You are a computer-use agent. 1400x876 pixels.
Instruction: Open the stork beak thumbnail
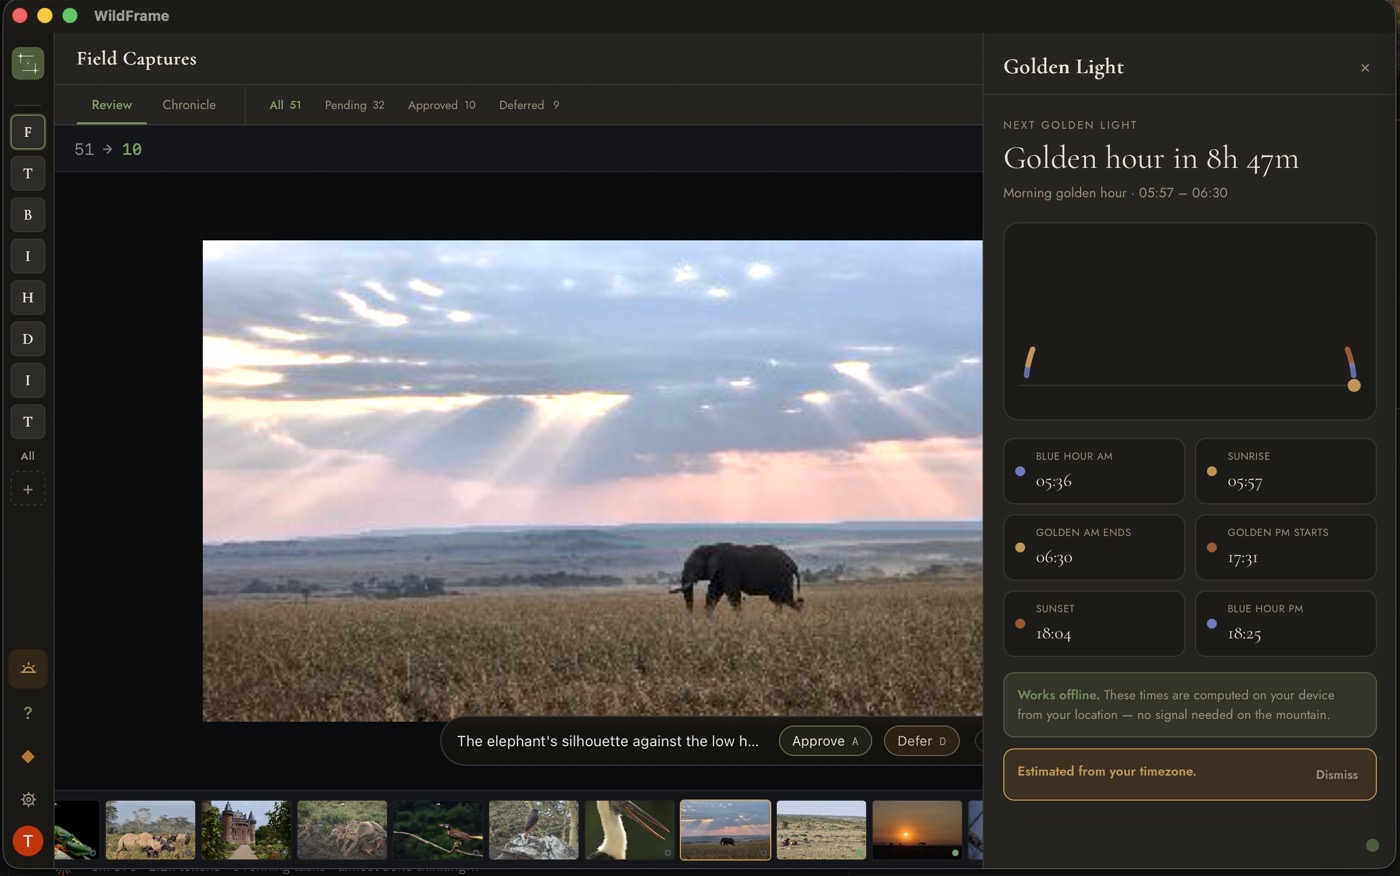tap(630, 830)
